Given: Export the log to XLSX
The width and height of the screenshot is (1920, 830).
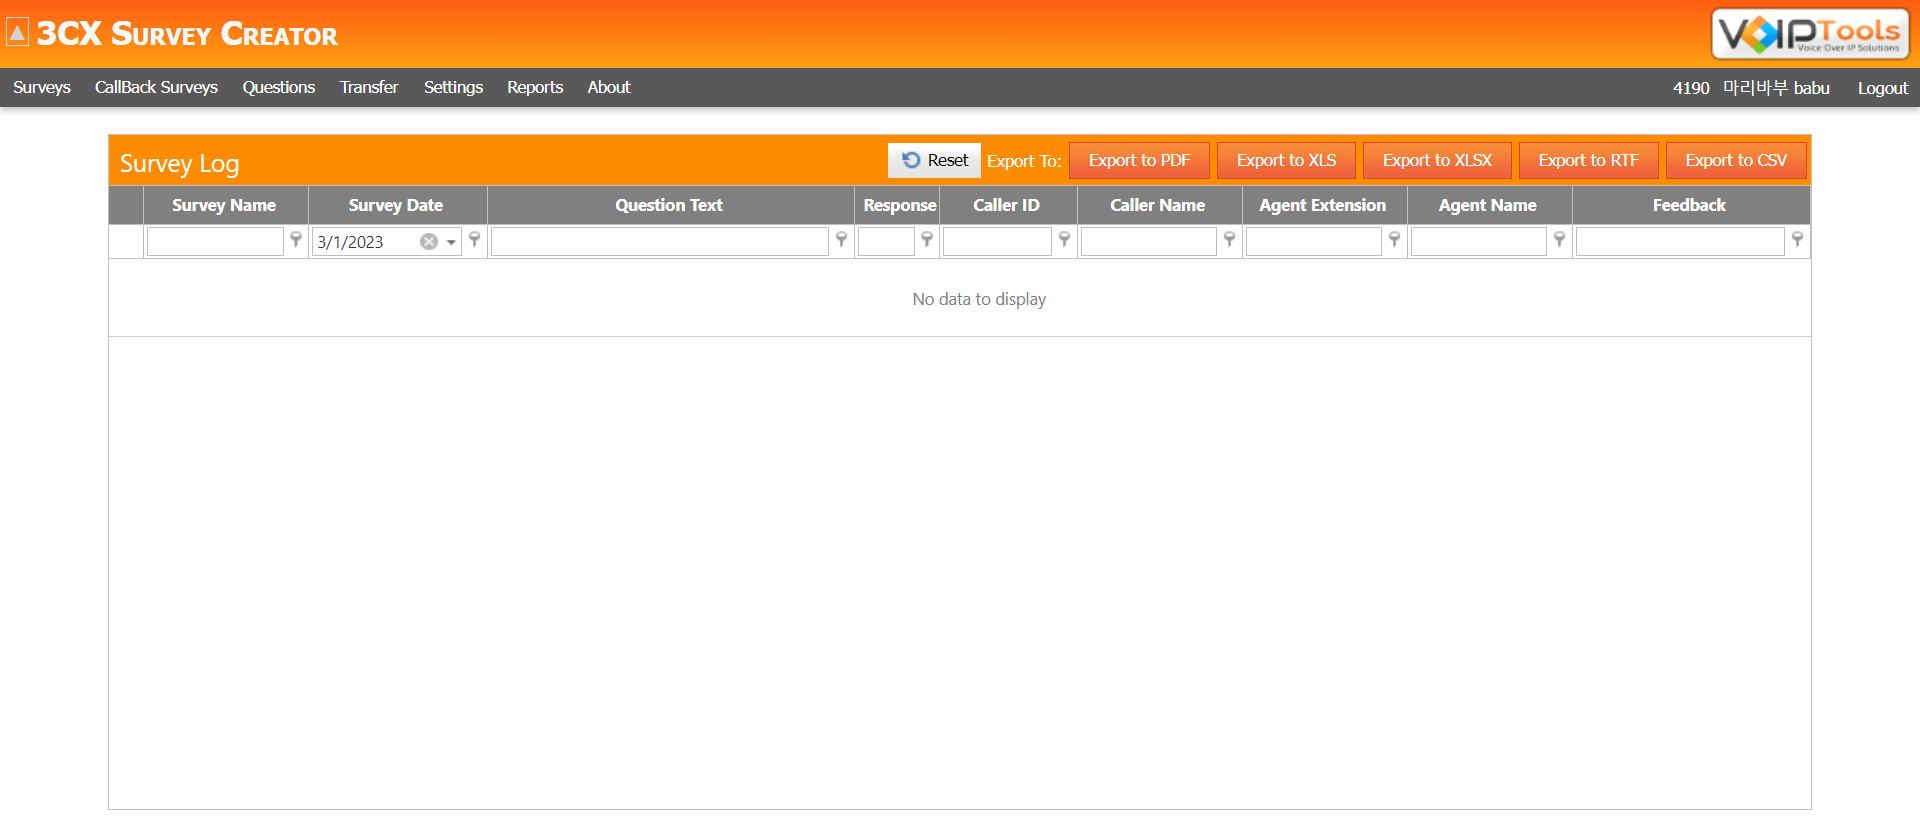Looking at the screenshot, I should click(1437, 160).
